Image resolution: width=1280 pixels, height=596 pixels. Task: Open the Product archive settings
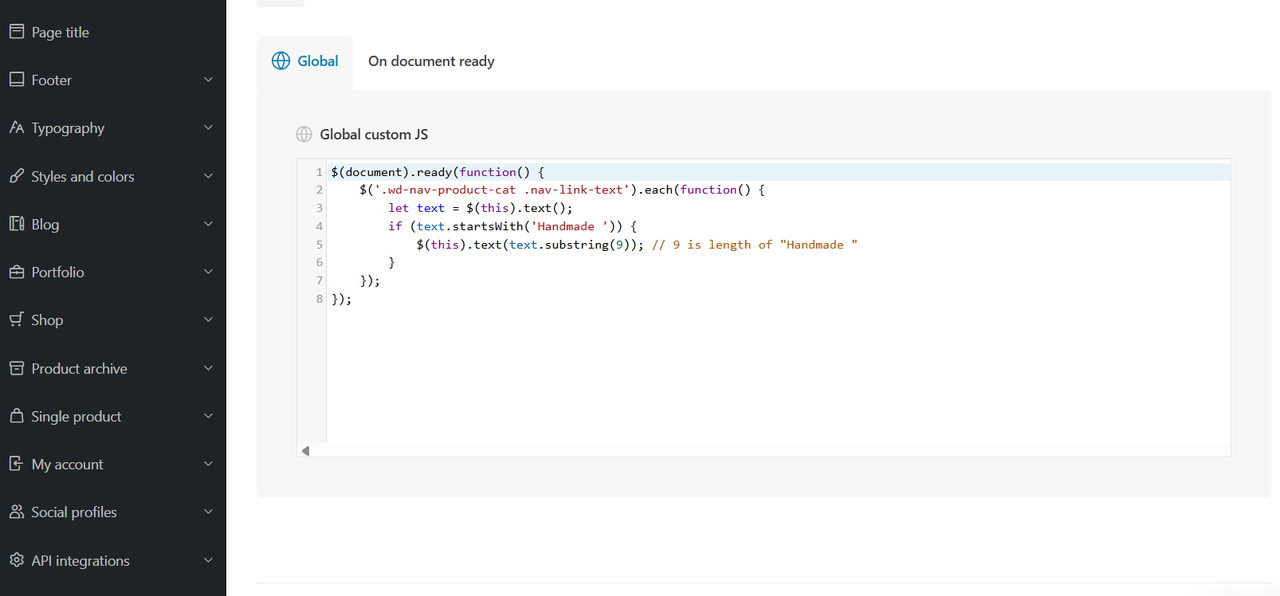click(113, 368)
